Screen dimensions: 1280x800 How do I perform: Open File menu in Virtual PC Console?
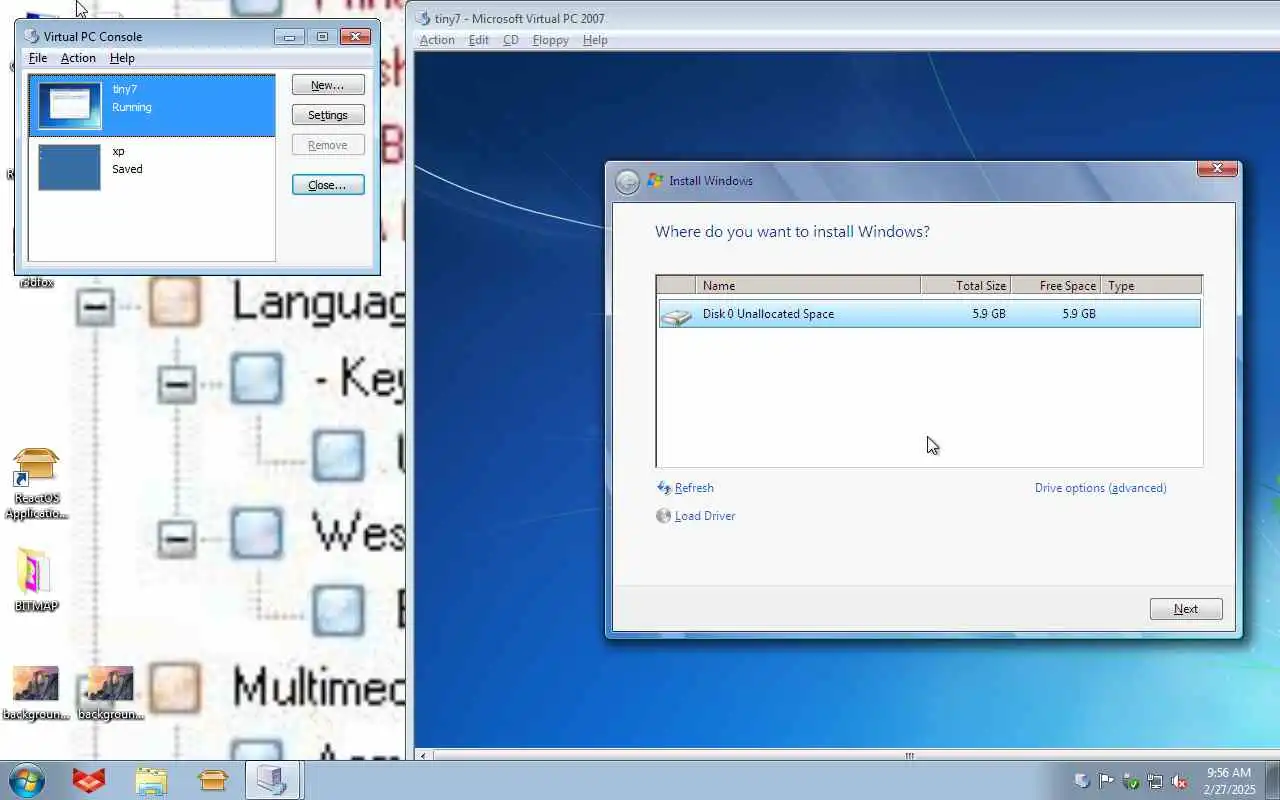click(x=38, y=58)
